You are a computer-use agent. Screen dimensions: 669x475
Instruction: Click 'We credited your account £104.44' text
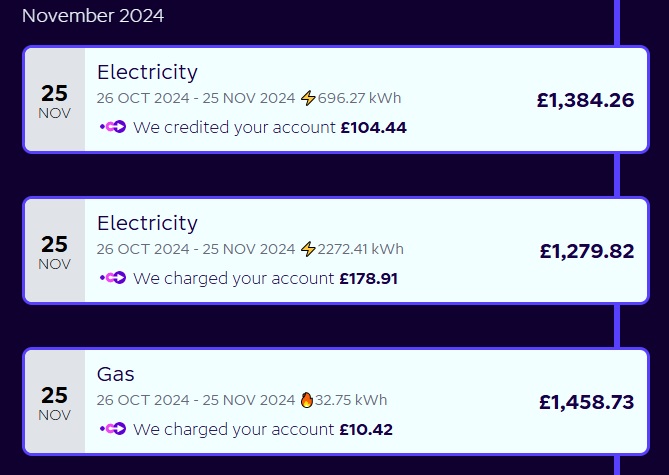[270, 128]
